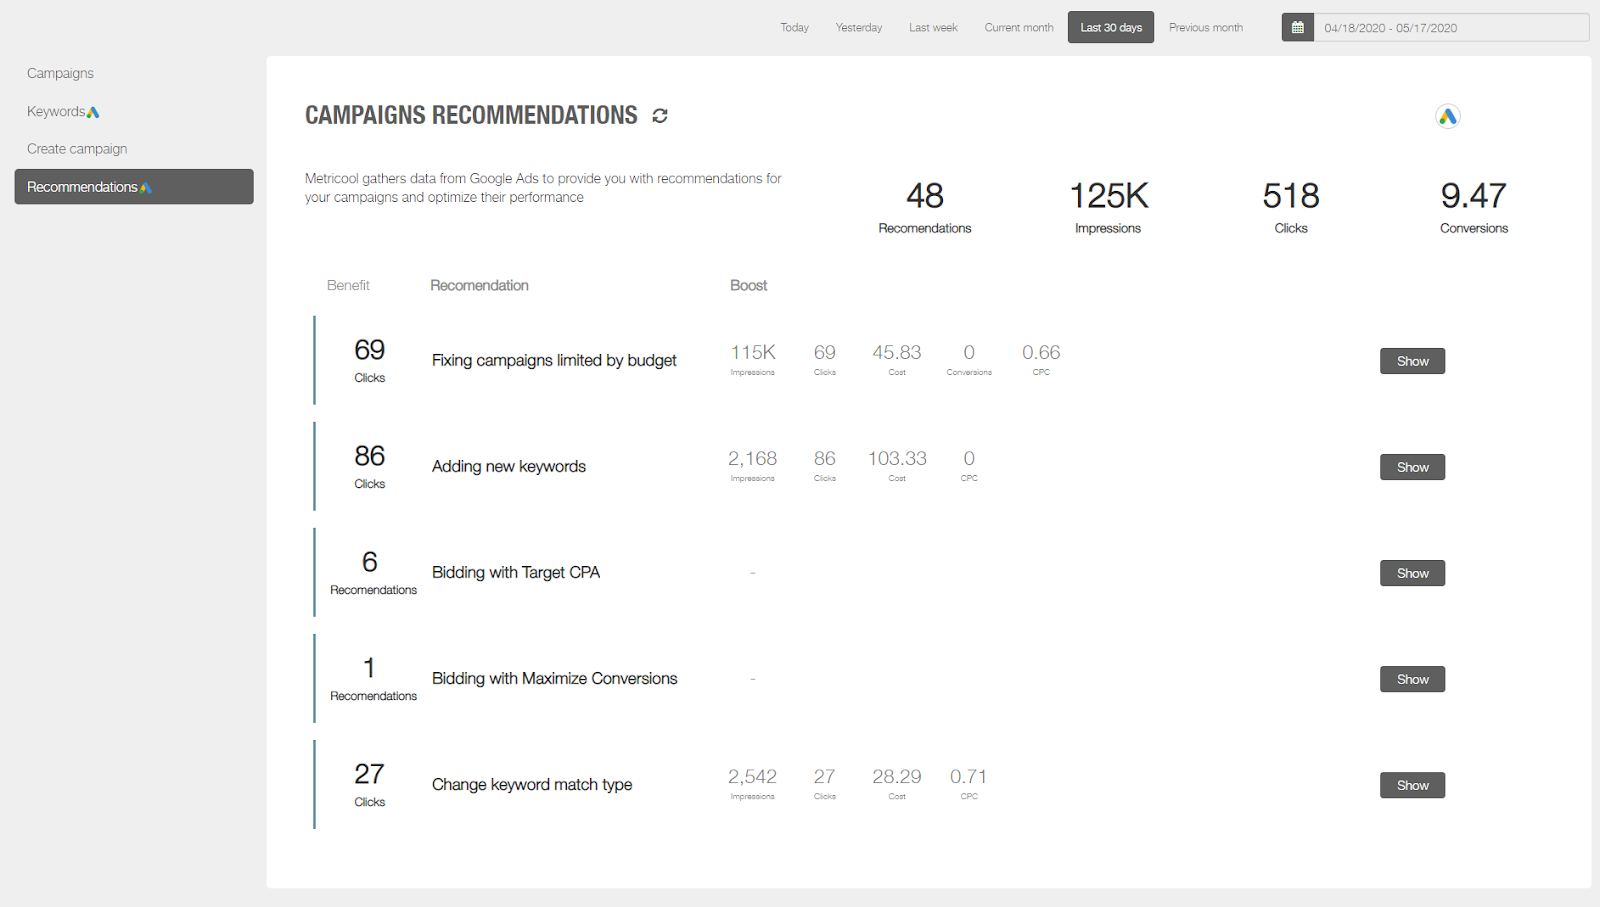Click the Benefit column header
This screenshot has width=1600, height=907.
(x=348, y=285)
